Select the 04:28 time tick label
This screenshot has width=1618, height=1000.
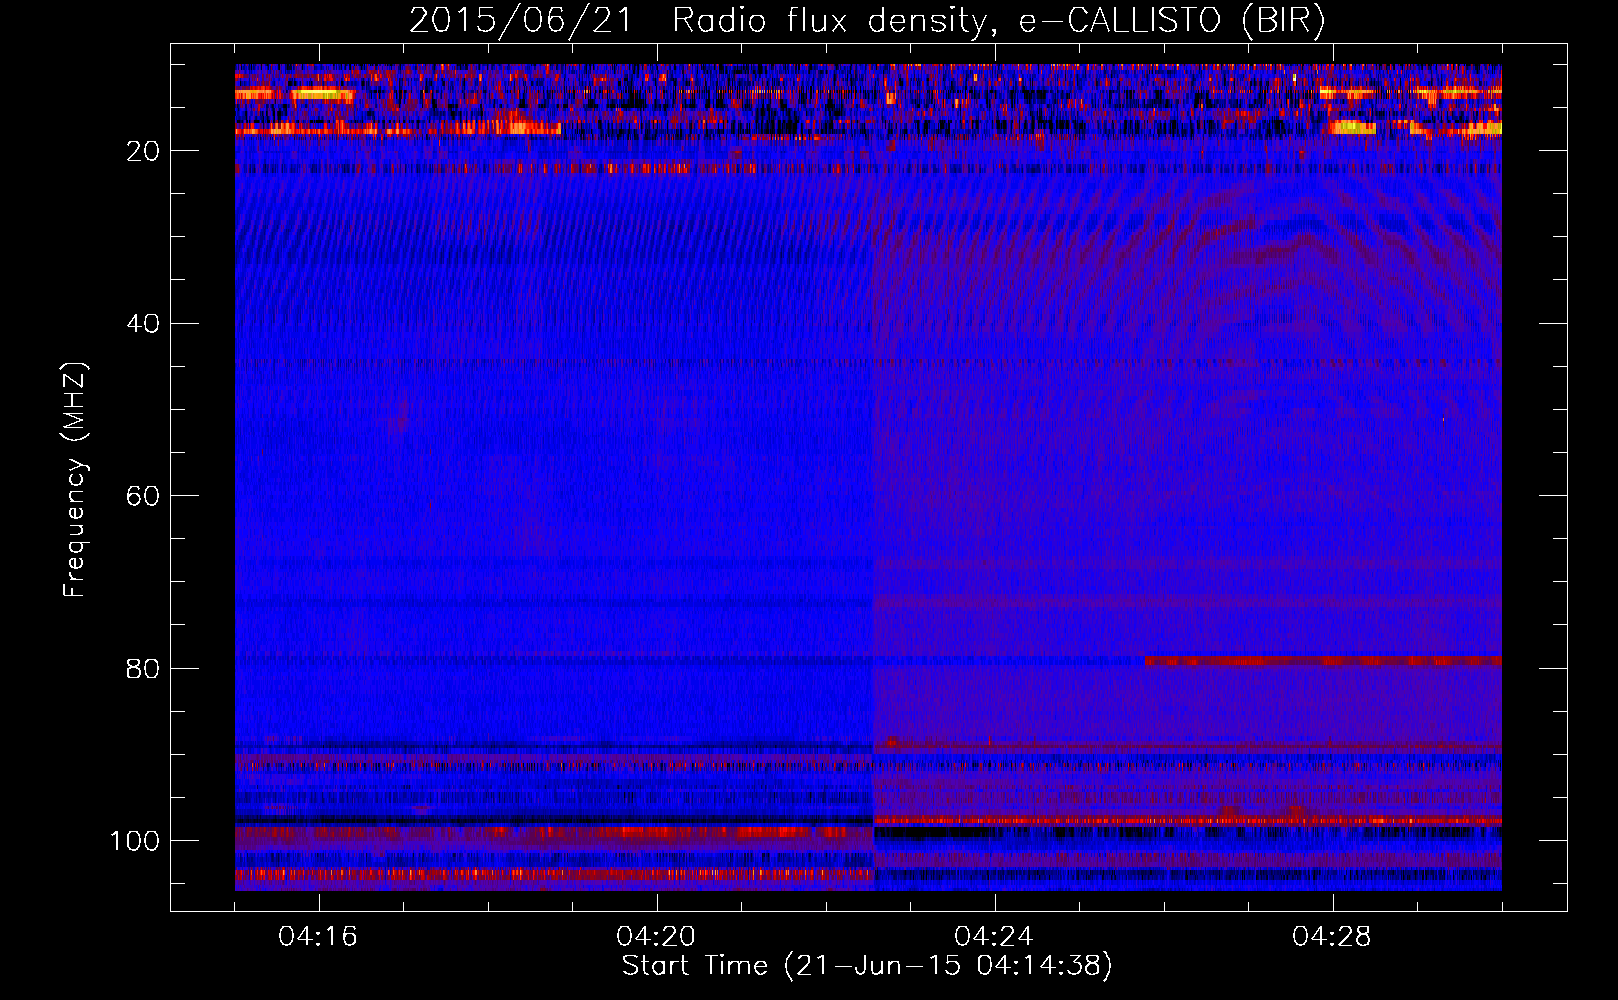click(1332, 937)
